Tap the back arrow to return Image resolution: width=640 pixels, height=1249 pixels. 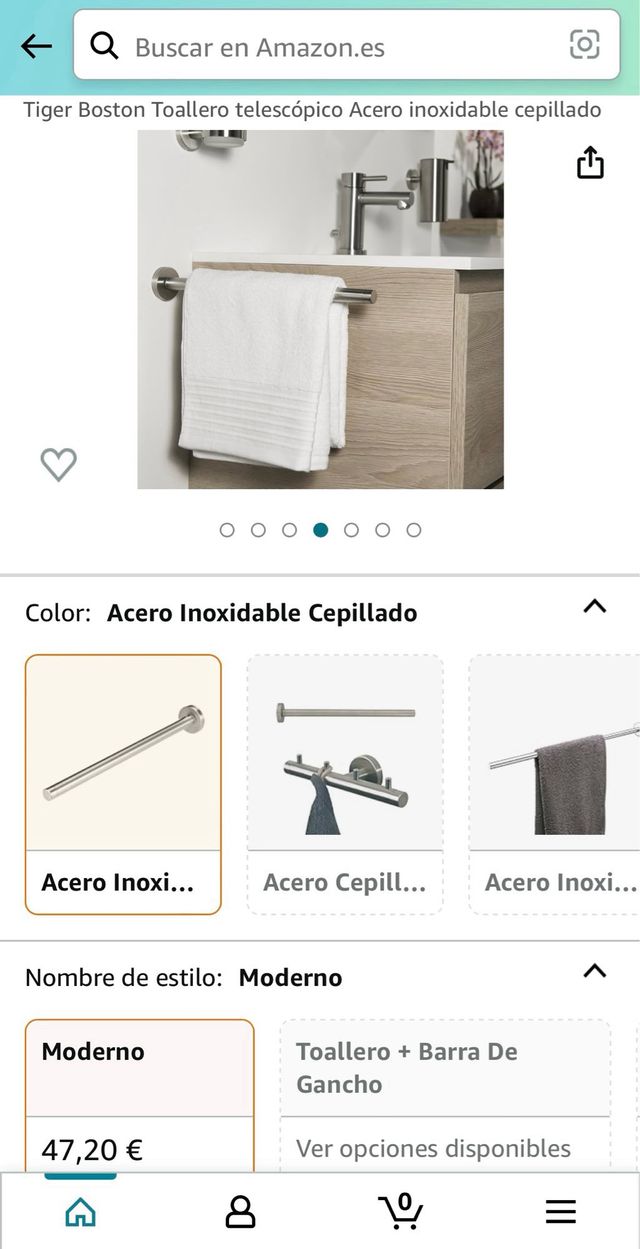pyautogui.click(x=33, y=44)
